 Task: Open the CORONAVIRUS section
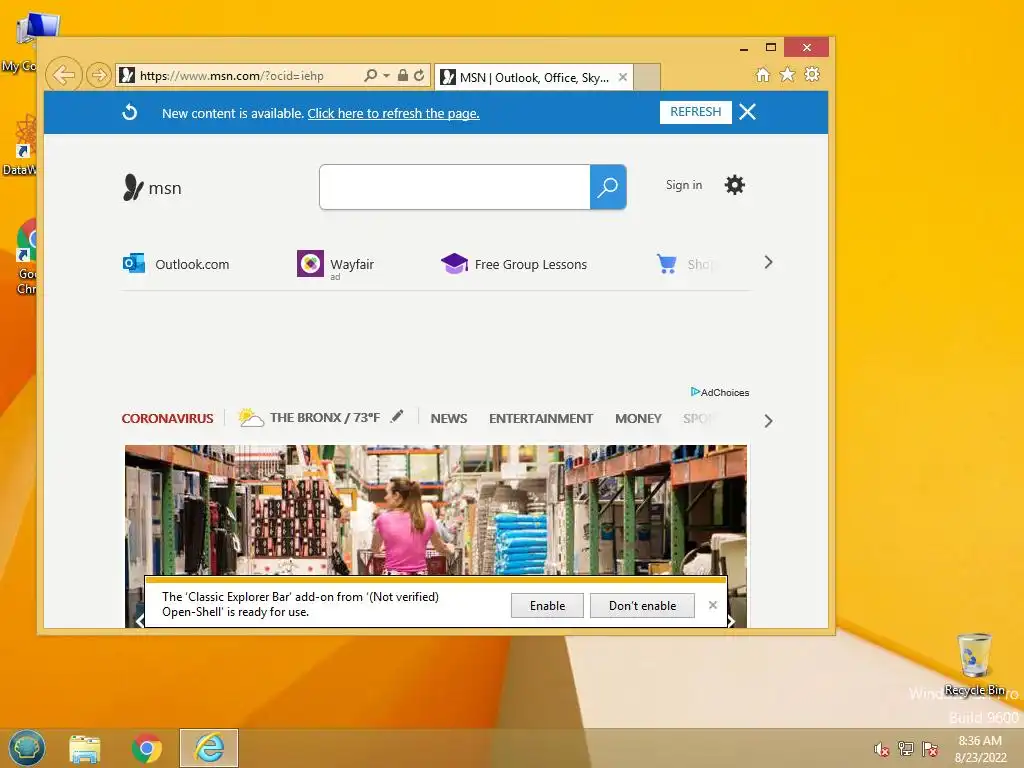167,418
